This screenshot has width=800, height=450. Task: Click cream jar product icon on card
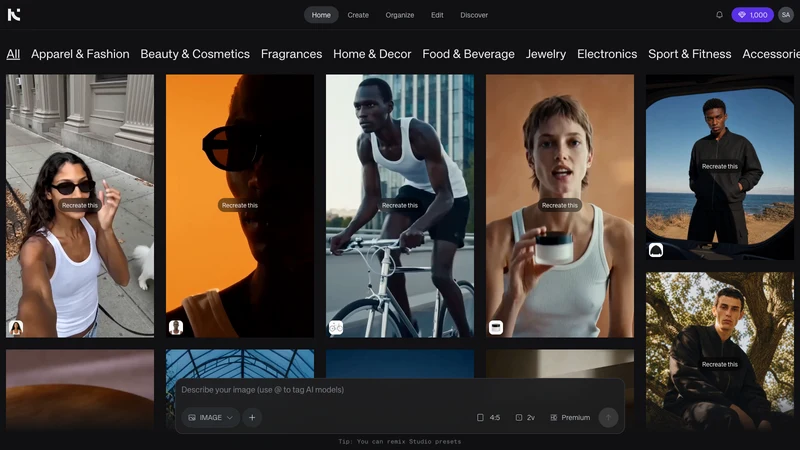[x=496, y=327]
